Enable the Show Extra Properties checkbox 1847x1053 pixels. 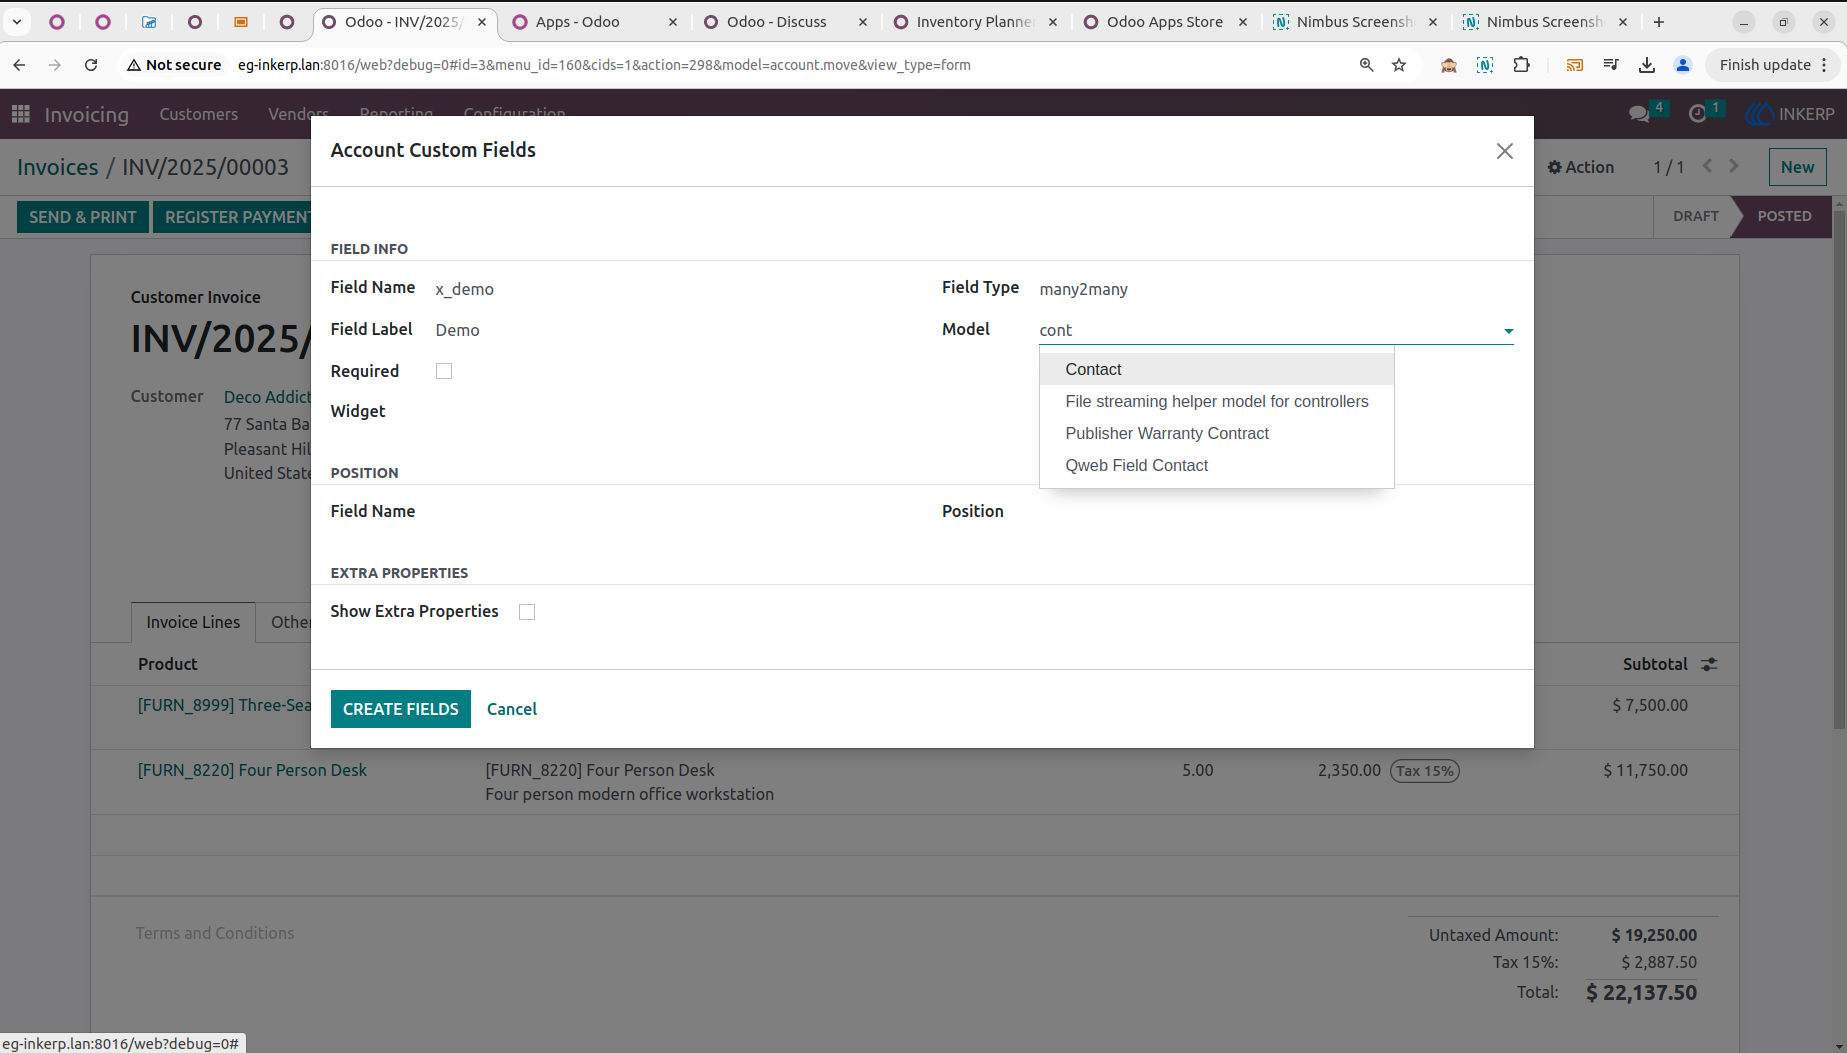click(x=527, y=612)
